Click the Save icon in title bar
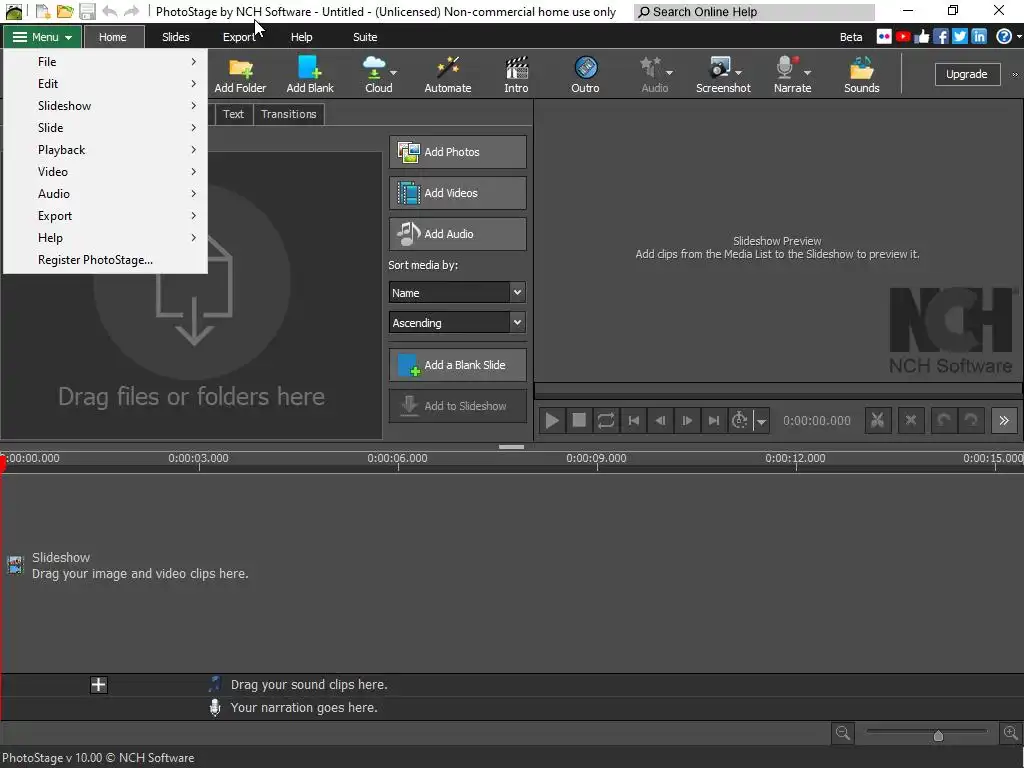This screenshot has width=1024, height=768. tap(87, 11)
